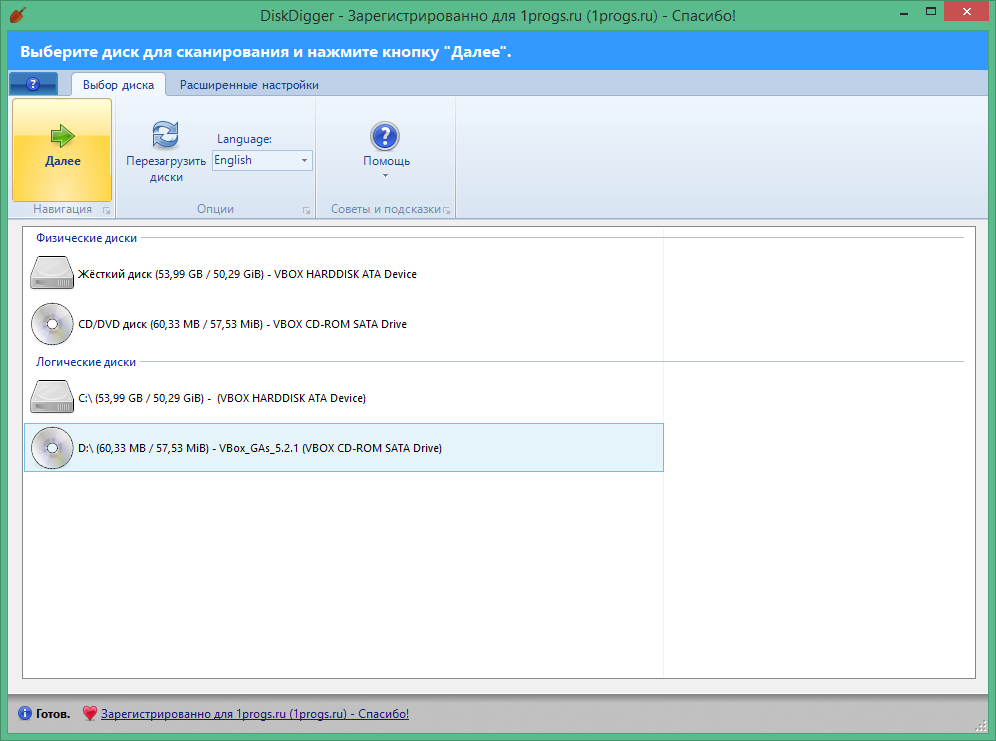This screenshot has height=741, width=996.
Task: Open the Навигация group dialog launcher
Action: point(106,210)
